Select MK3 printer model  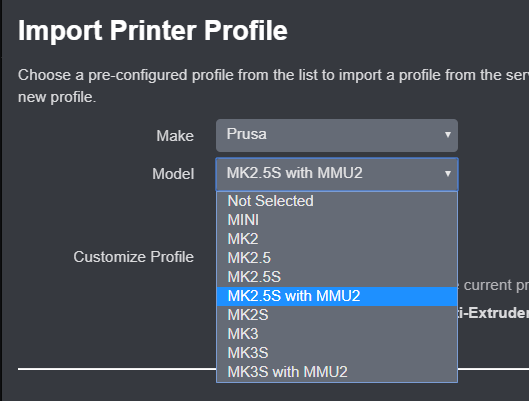pos(337,334)
